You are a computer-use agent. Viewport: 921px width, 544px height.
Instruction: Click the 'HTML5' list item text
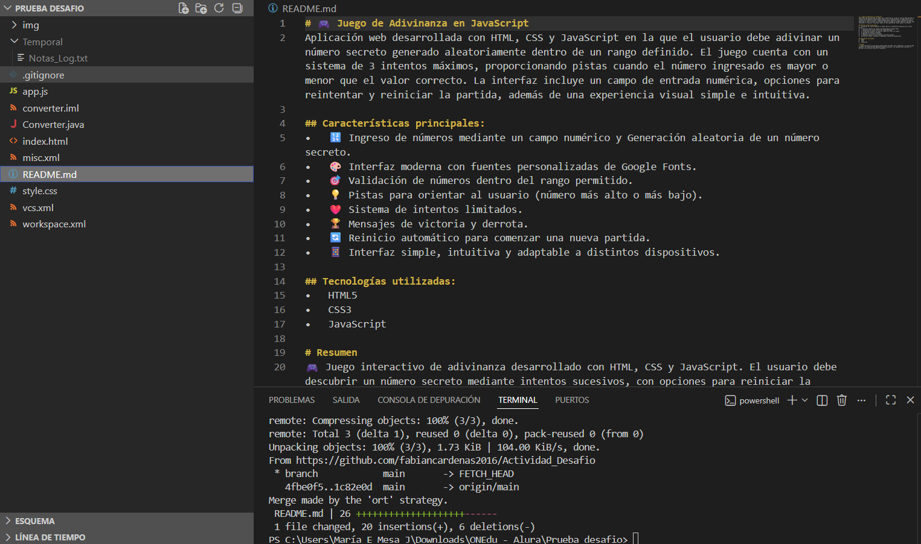click(x=342, y=295)
